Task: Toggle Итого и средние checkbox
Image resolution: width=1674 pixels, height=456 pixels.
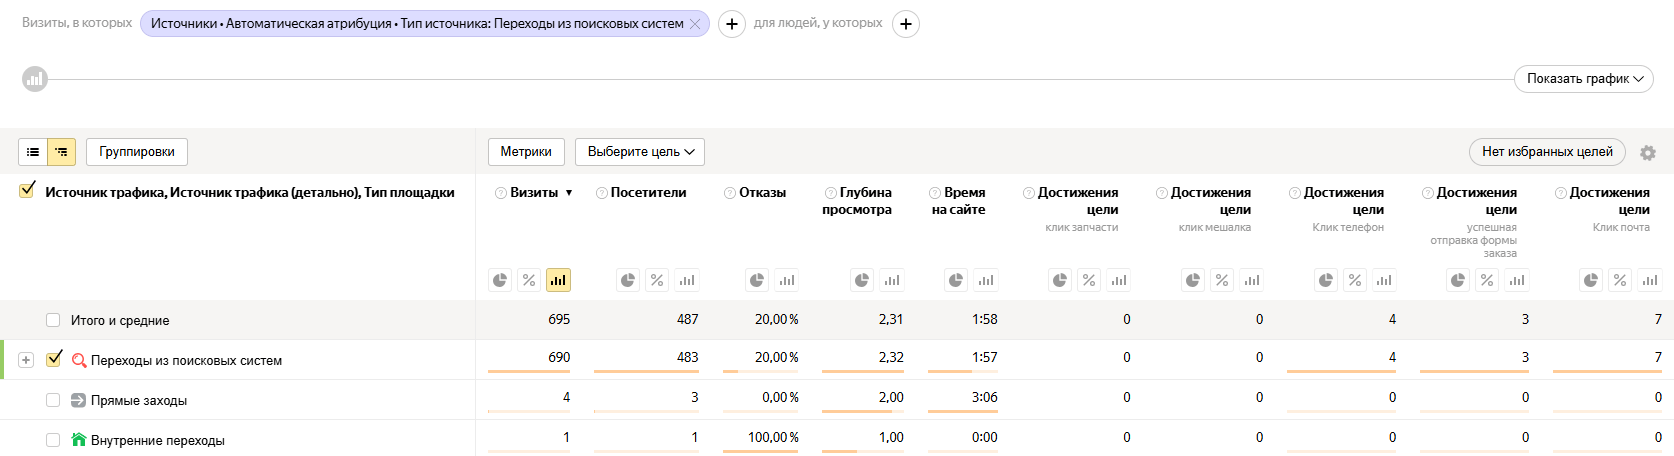Action: click(53, 320)
